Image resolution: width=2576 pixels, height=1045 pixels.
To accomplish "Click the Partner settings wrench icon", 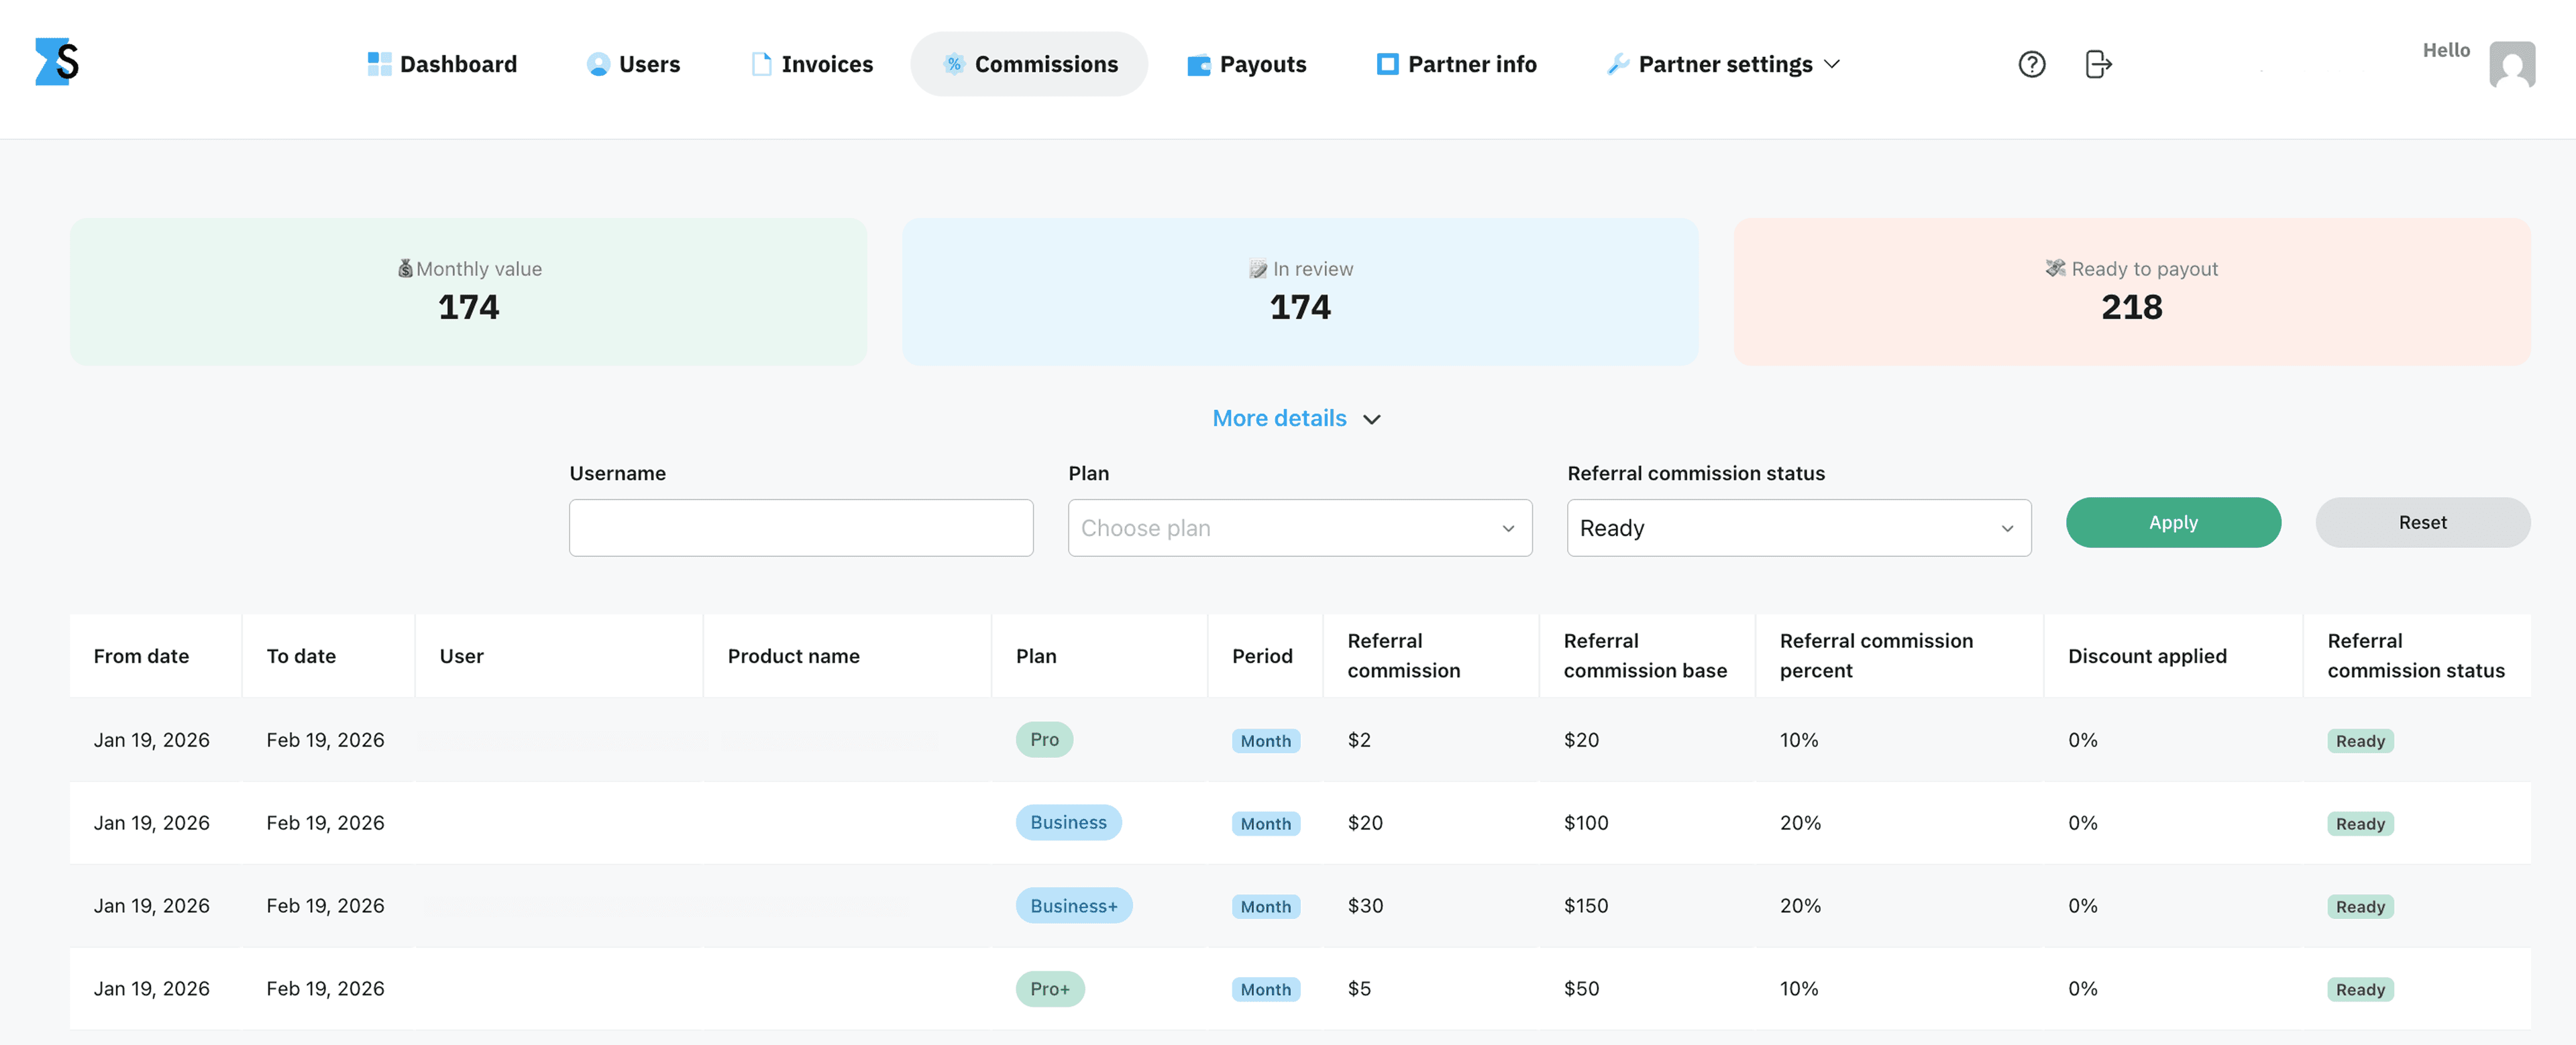I will coord(1617,64).
